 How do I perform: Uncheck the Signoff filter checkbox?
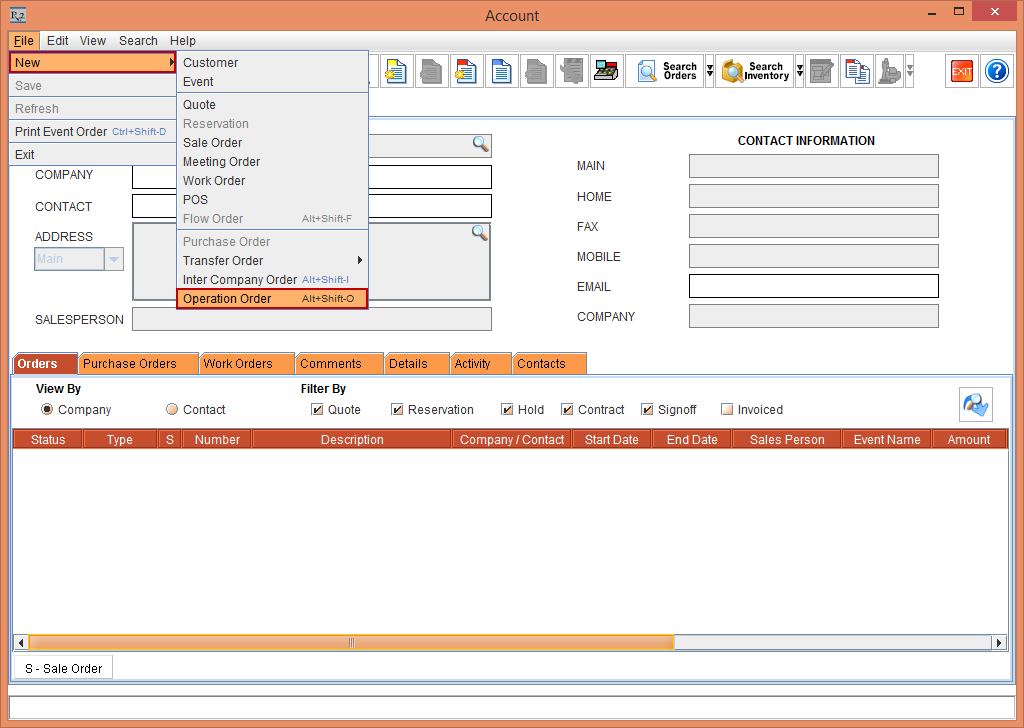pyautogui.click(x=647, y=410)
